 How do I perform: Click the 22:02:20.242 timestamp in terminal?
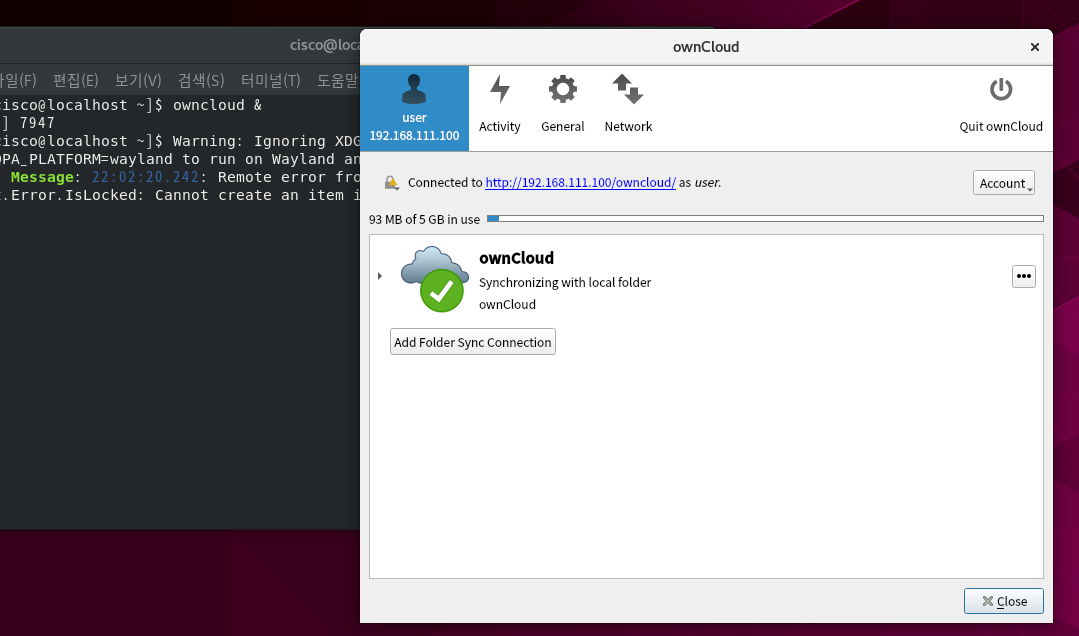click(145, 178)
